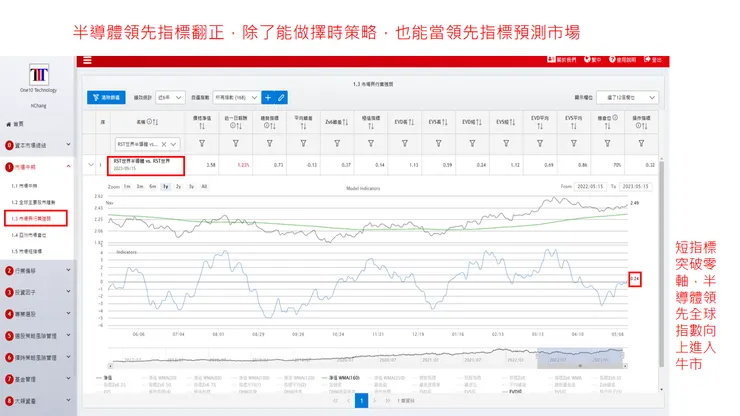Toggle the WMA(250) legend series
The height and width of the screenshot is (416, 740).
point(386,378)
